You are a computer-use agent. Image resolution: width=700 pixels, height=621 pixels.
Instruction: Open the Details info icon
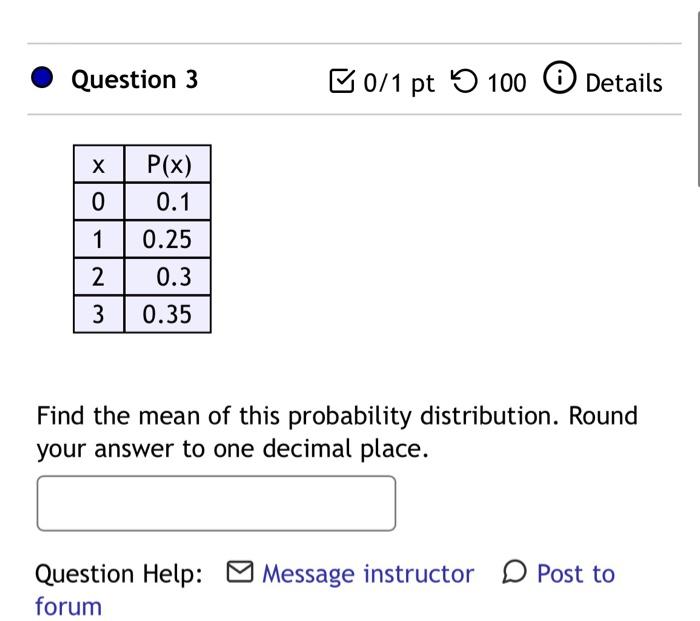[559, 77]
